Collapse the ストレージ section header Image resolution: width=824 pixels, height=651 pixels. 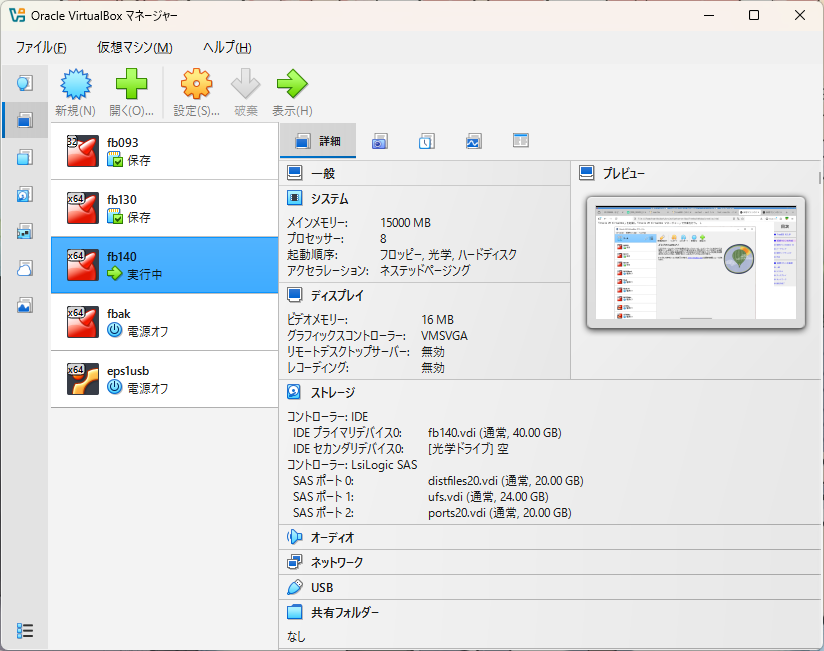pos(551,392)
